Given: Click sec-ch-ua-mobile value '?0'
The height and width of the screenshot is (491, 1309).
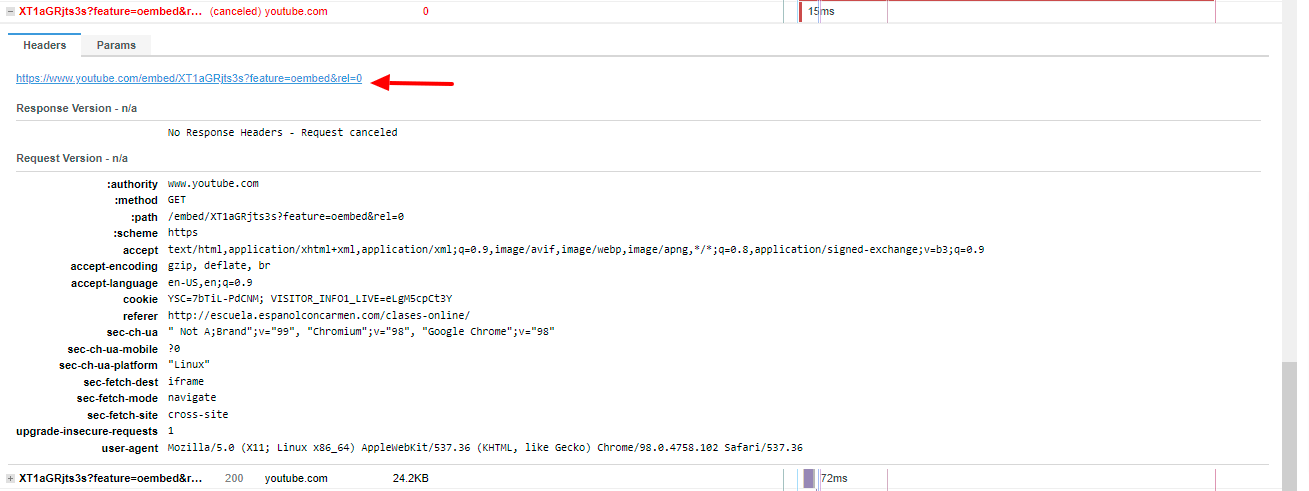Looking at the screenshot, I should tap(174, 348).
